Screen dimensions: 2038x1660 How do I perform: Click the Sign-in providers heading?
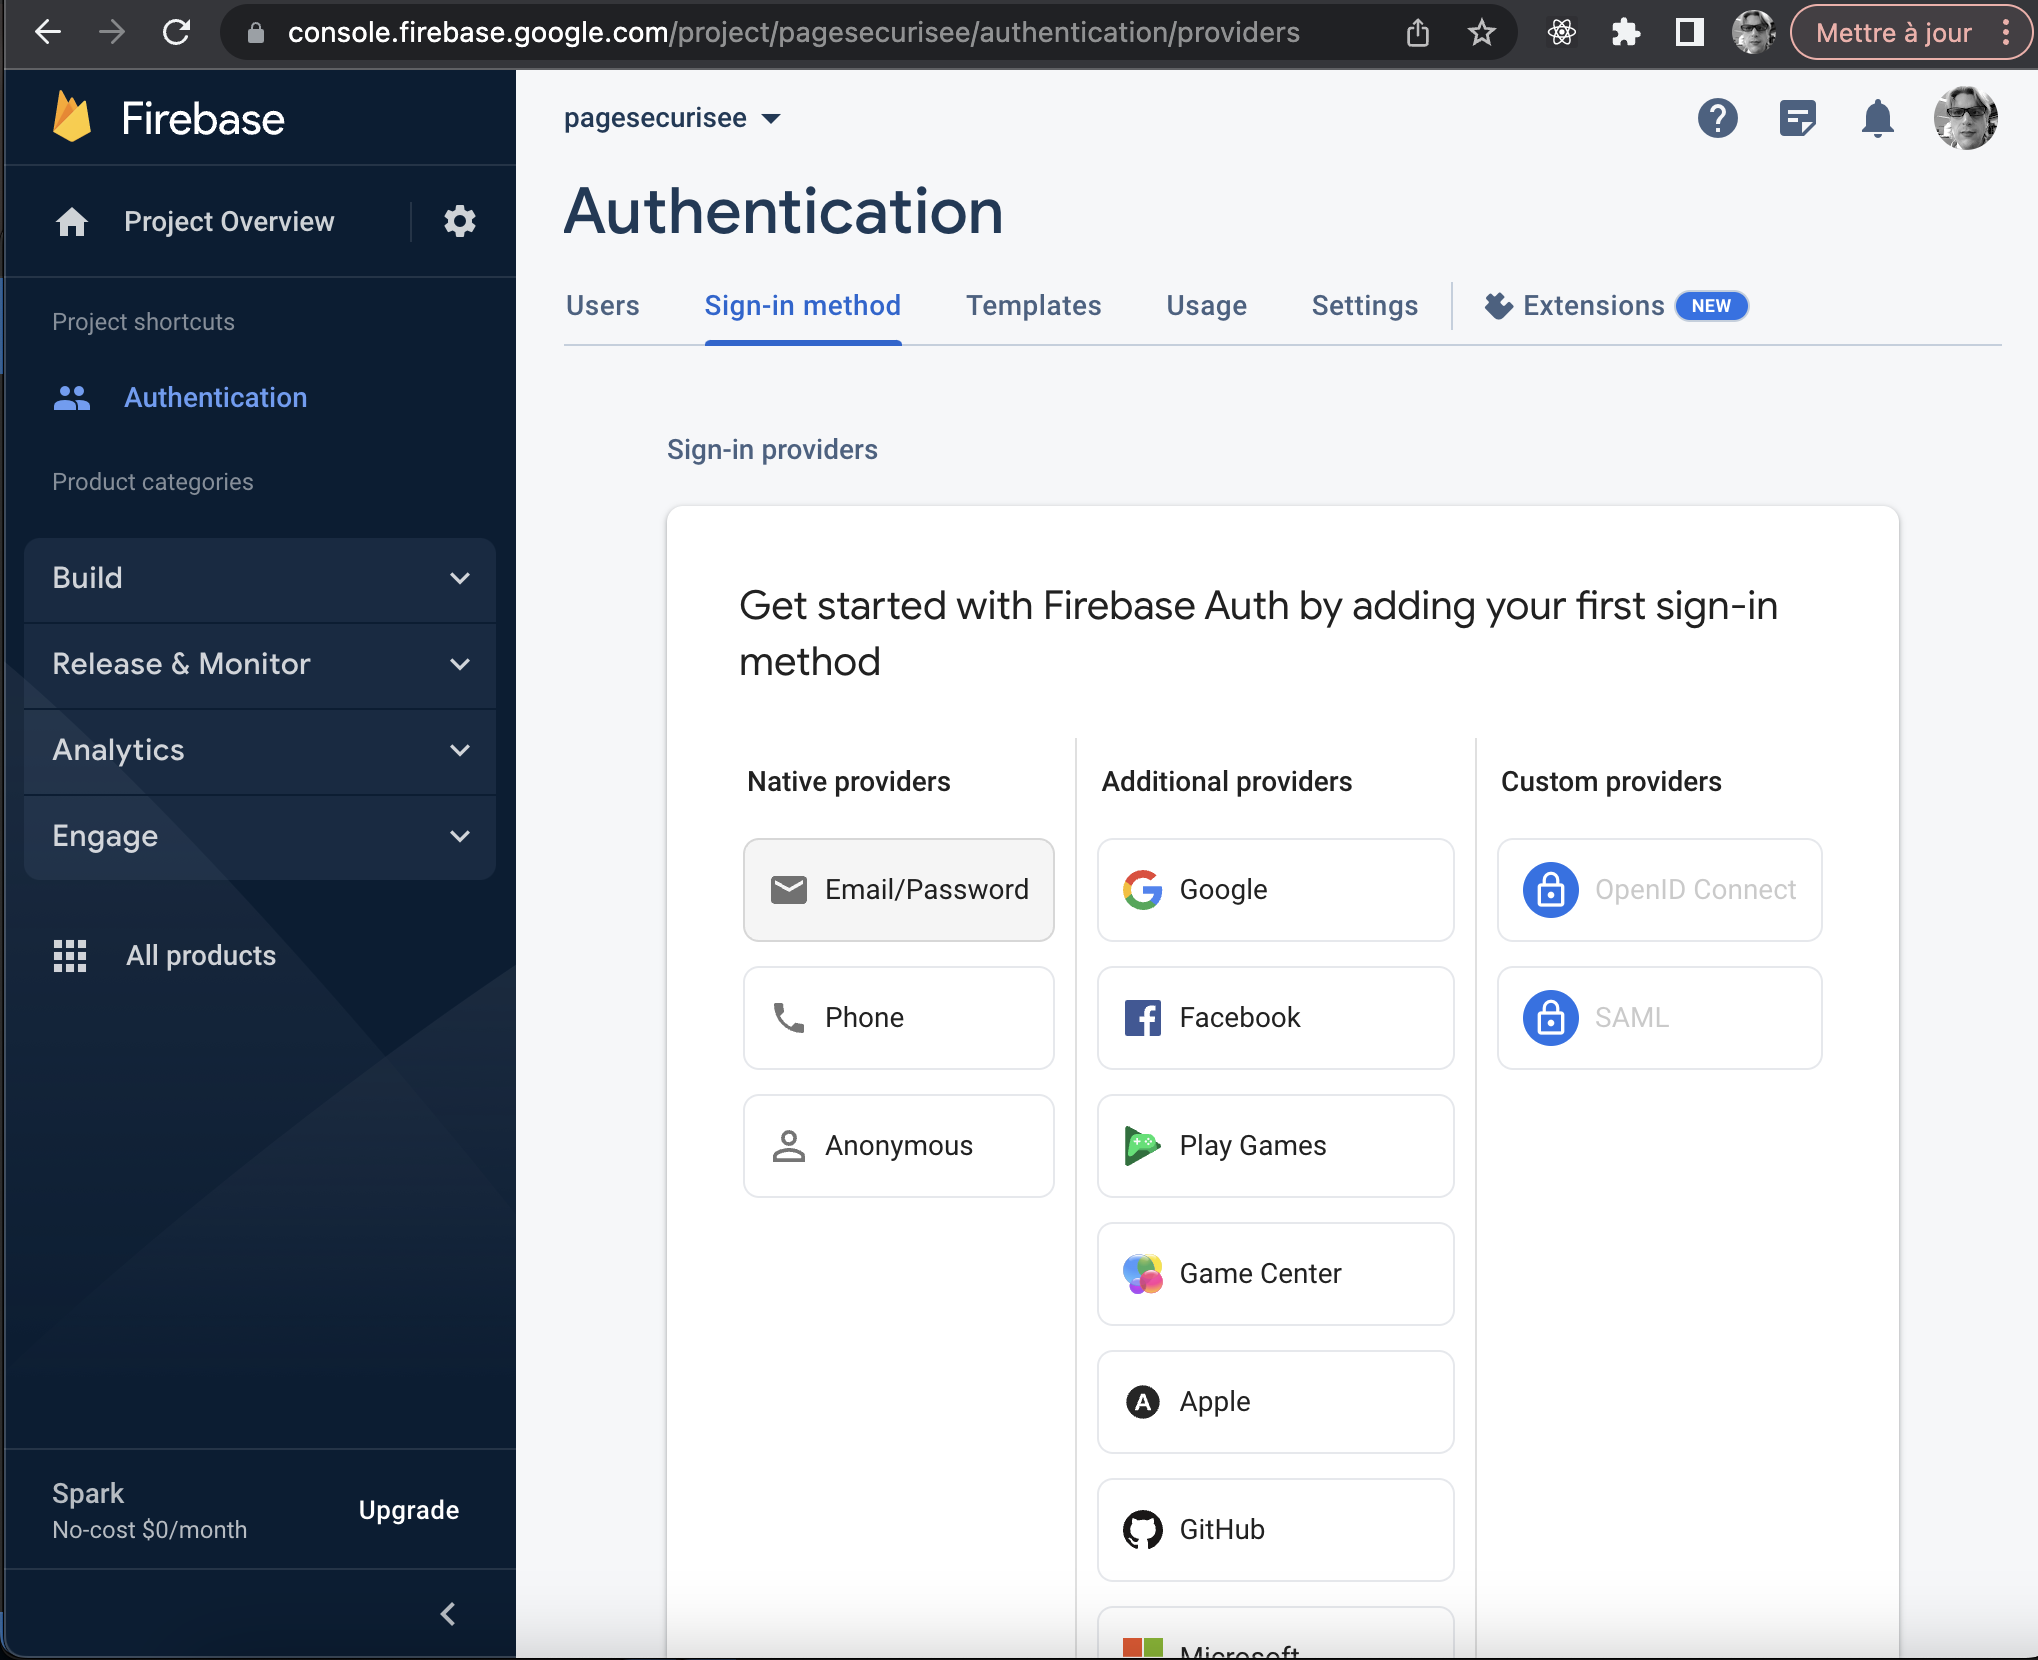click(x=772, y=449)
